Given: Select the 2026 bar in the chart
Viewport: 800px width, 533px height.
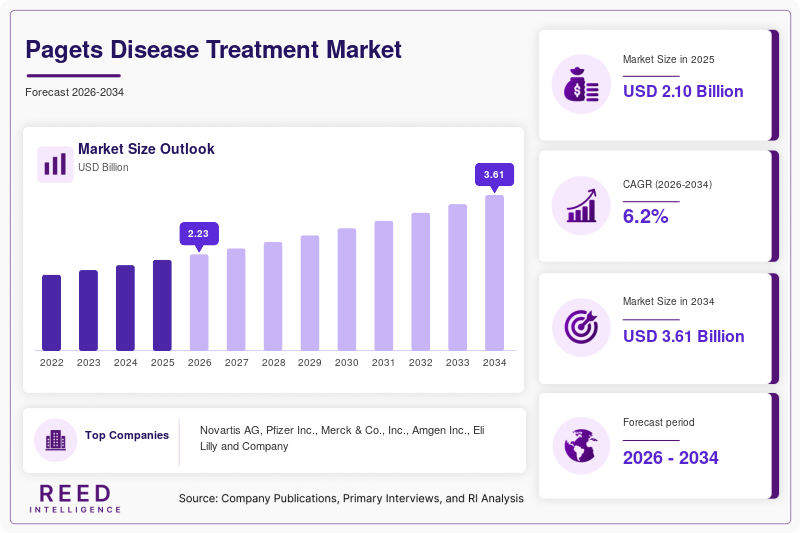Looking at the screenshot, I should (199, 302).
